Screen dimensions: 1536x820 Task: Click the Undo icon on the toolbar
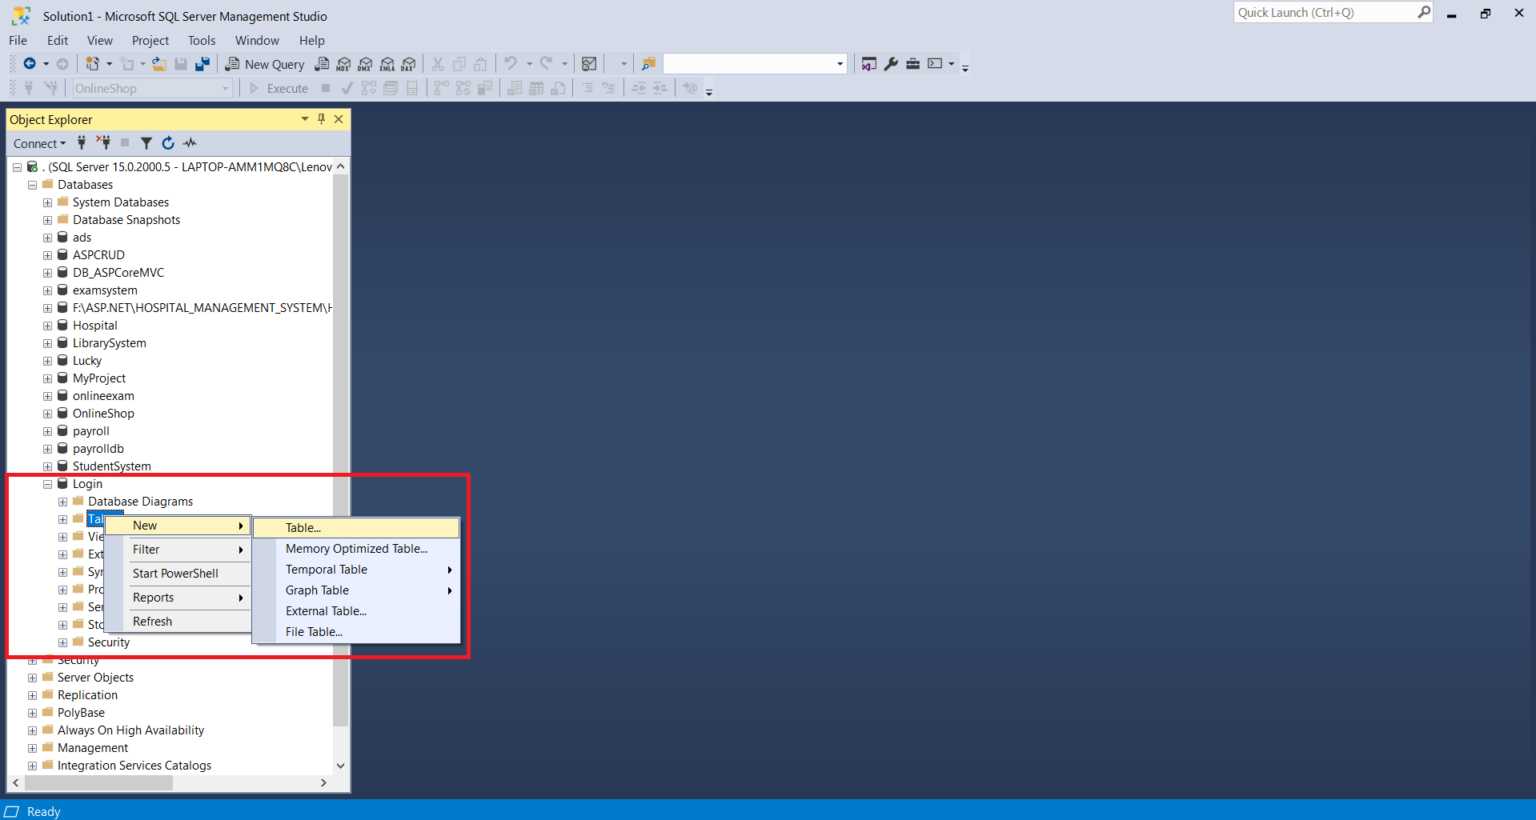[510, 63]
